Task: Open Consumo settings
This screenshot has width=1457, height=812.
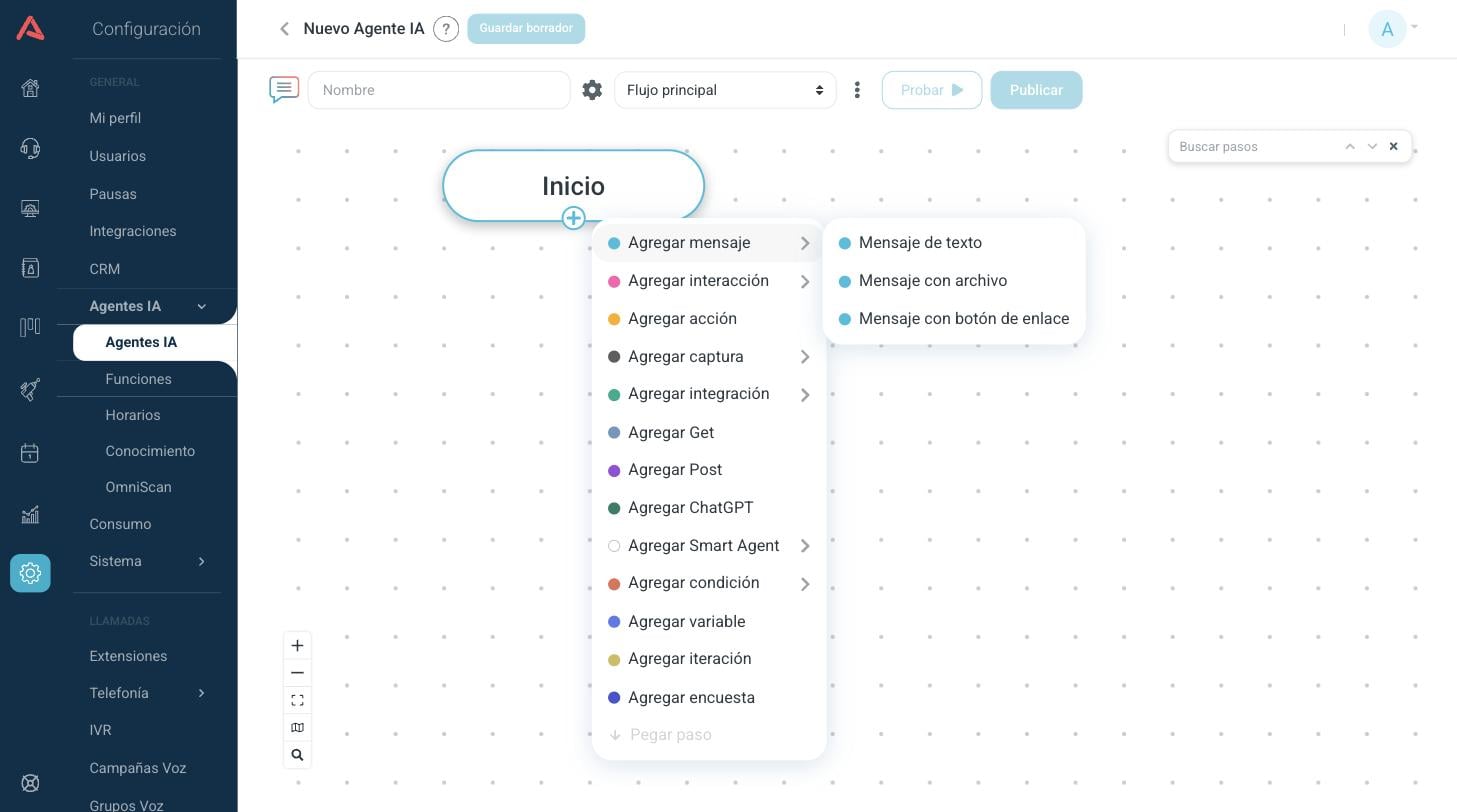Action: 120,524
